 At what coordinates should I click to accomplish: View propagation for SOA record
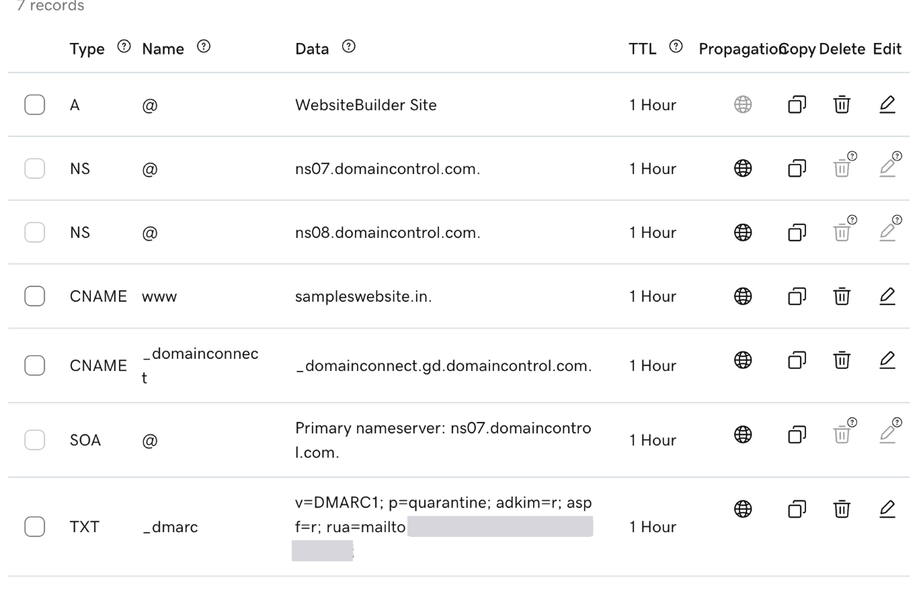743,434
